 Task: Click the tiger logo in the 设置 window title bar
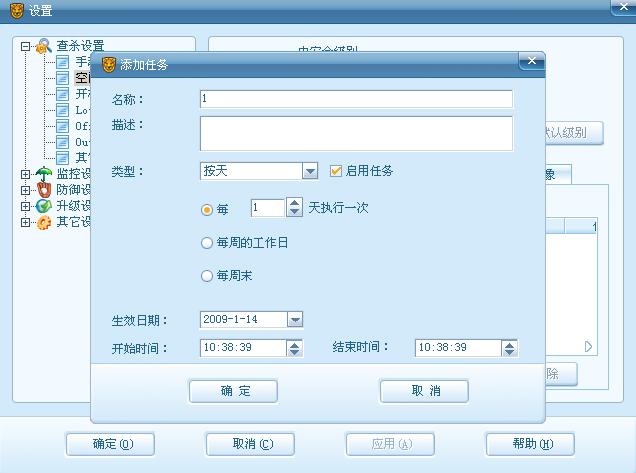17,11
